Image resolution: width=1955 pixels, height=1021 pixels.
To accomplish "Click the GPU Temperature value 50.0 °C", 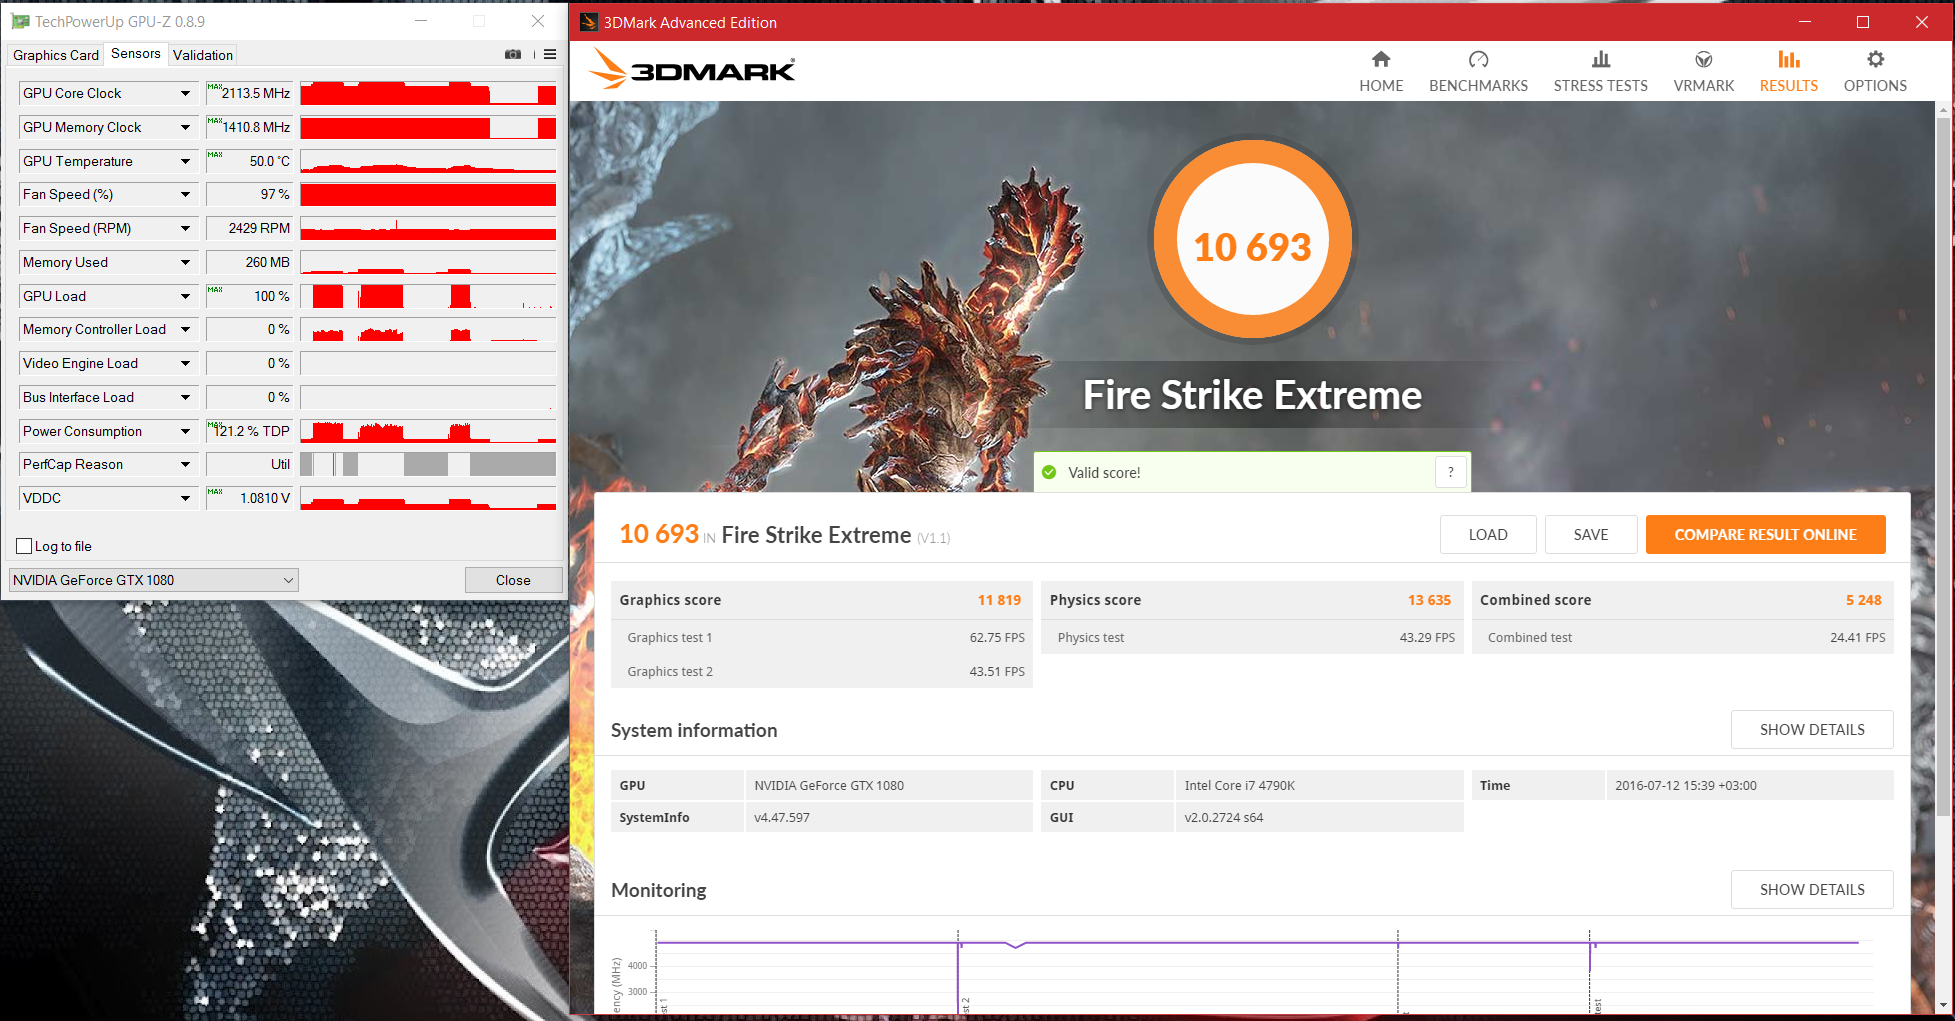I will tap(270, 161).
